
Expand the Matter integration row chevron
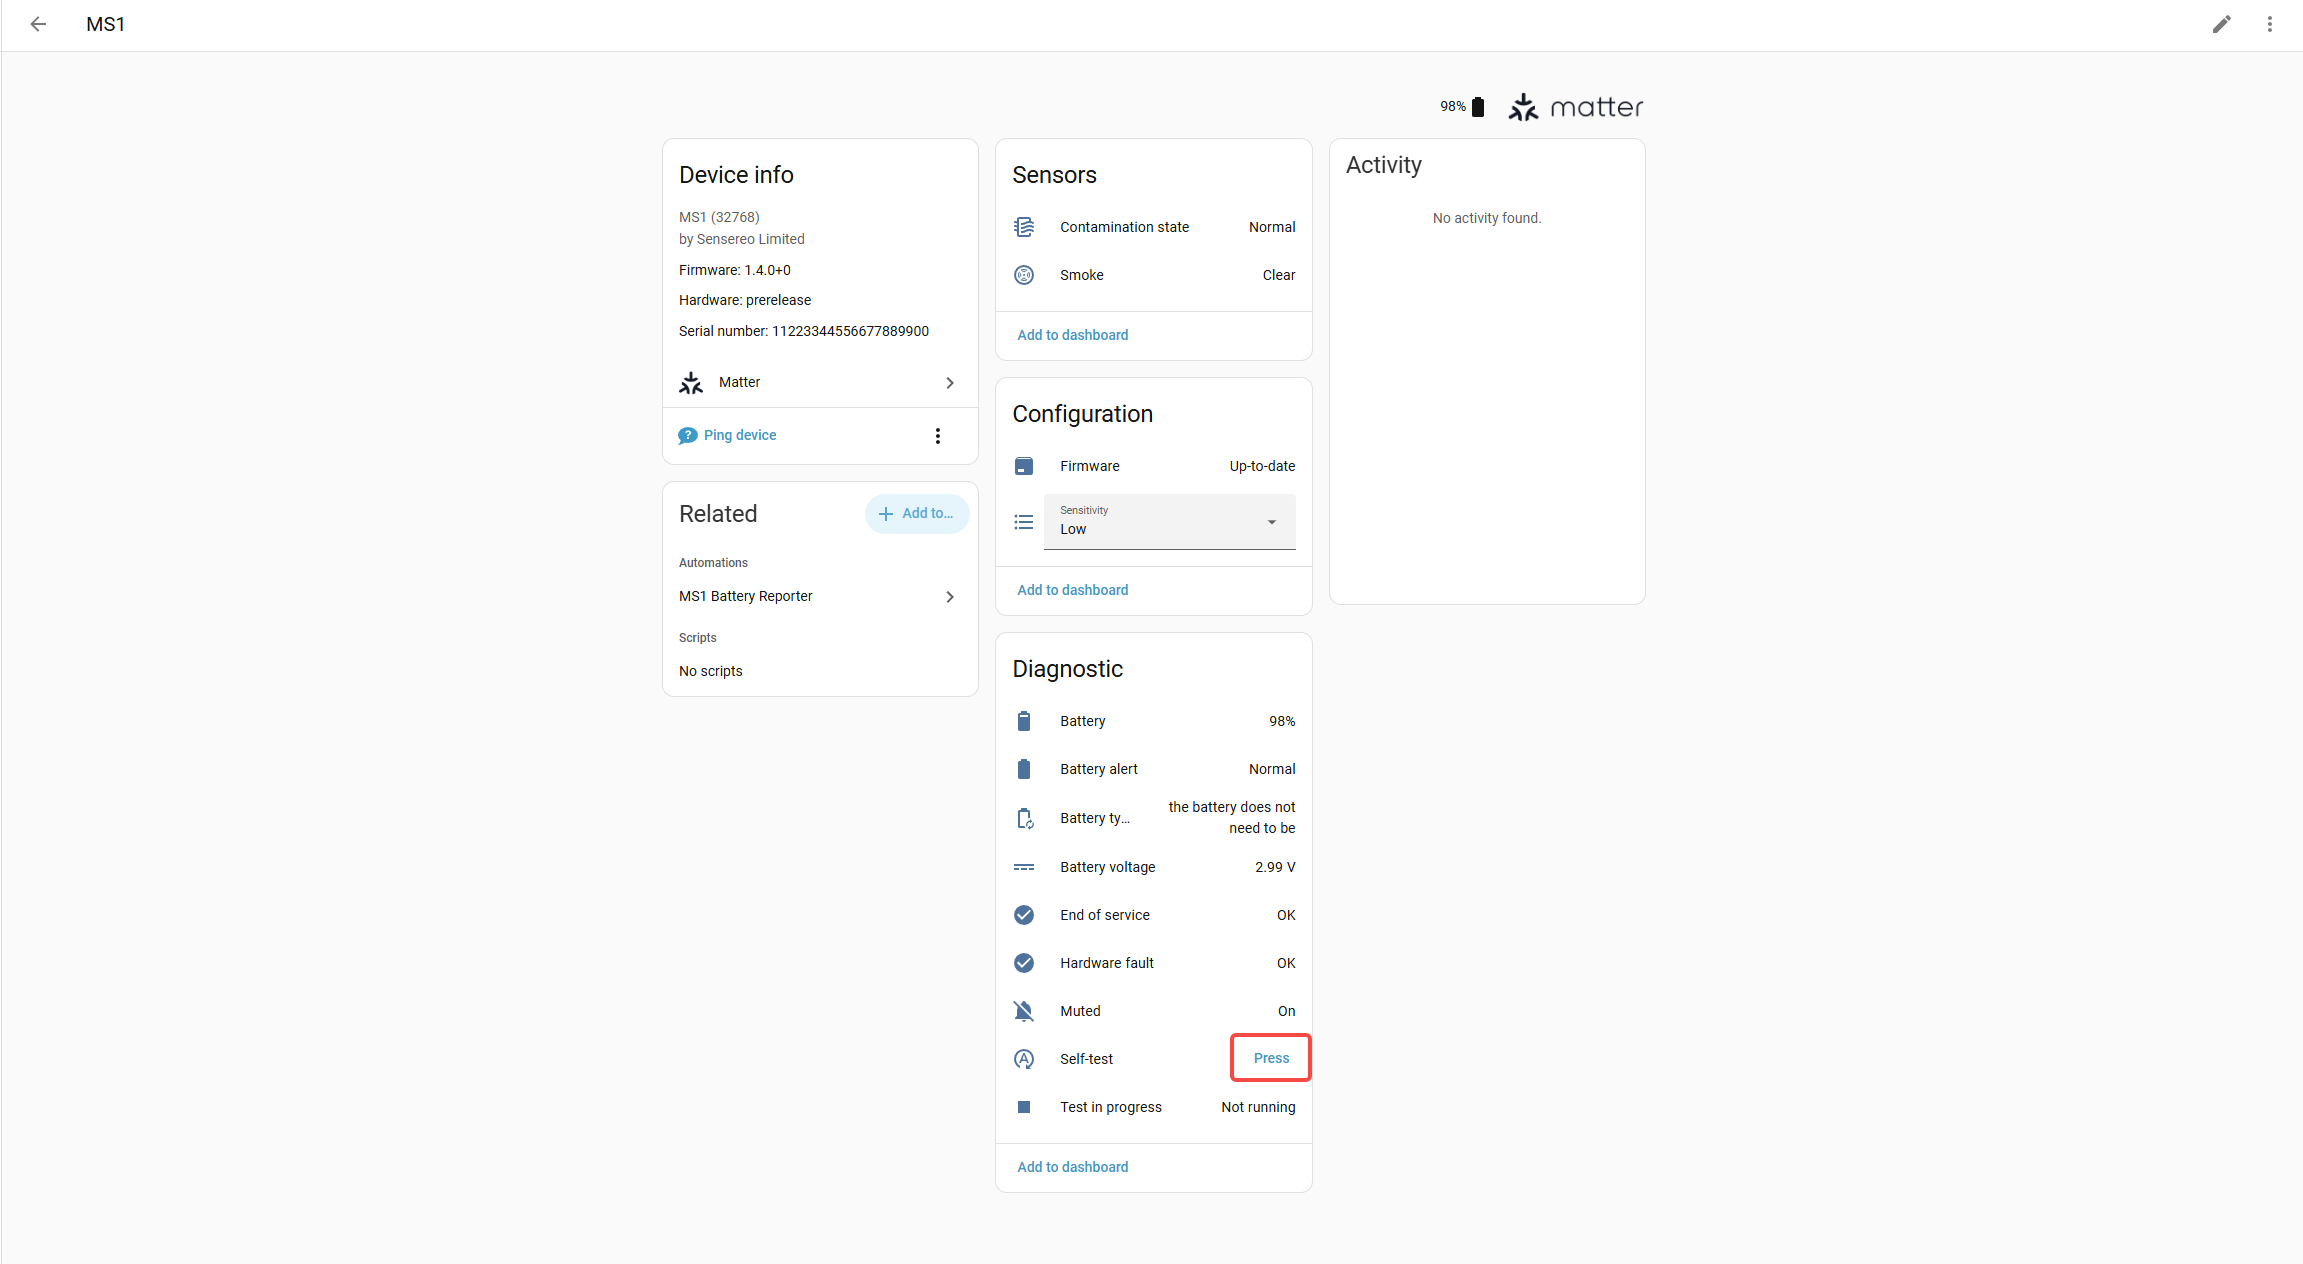[950, 383]
